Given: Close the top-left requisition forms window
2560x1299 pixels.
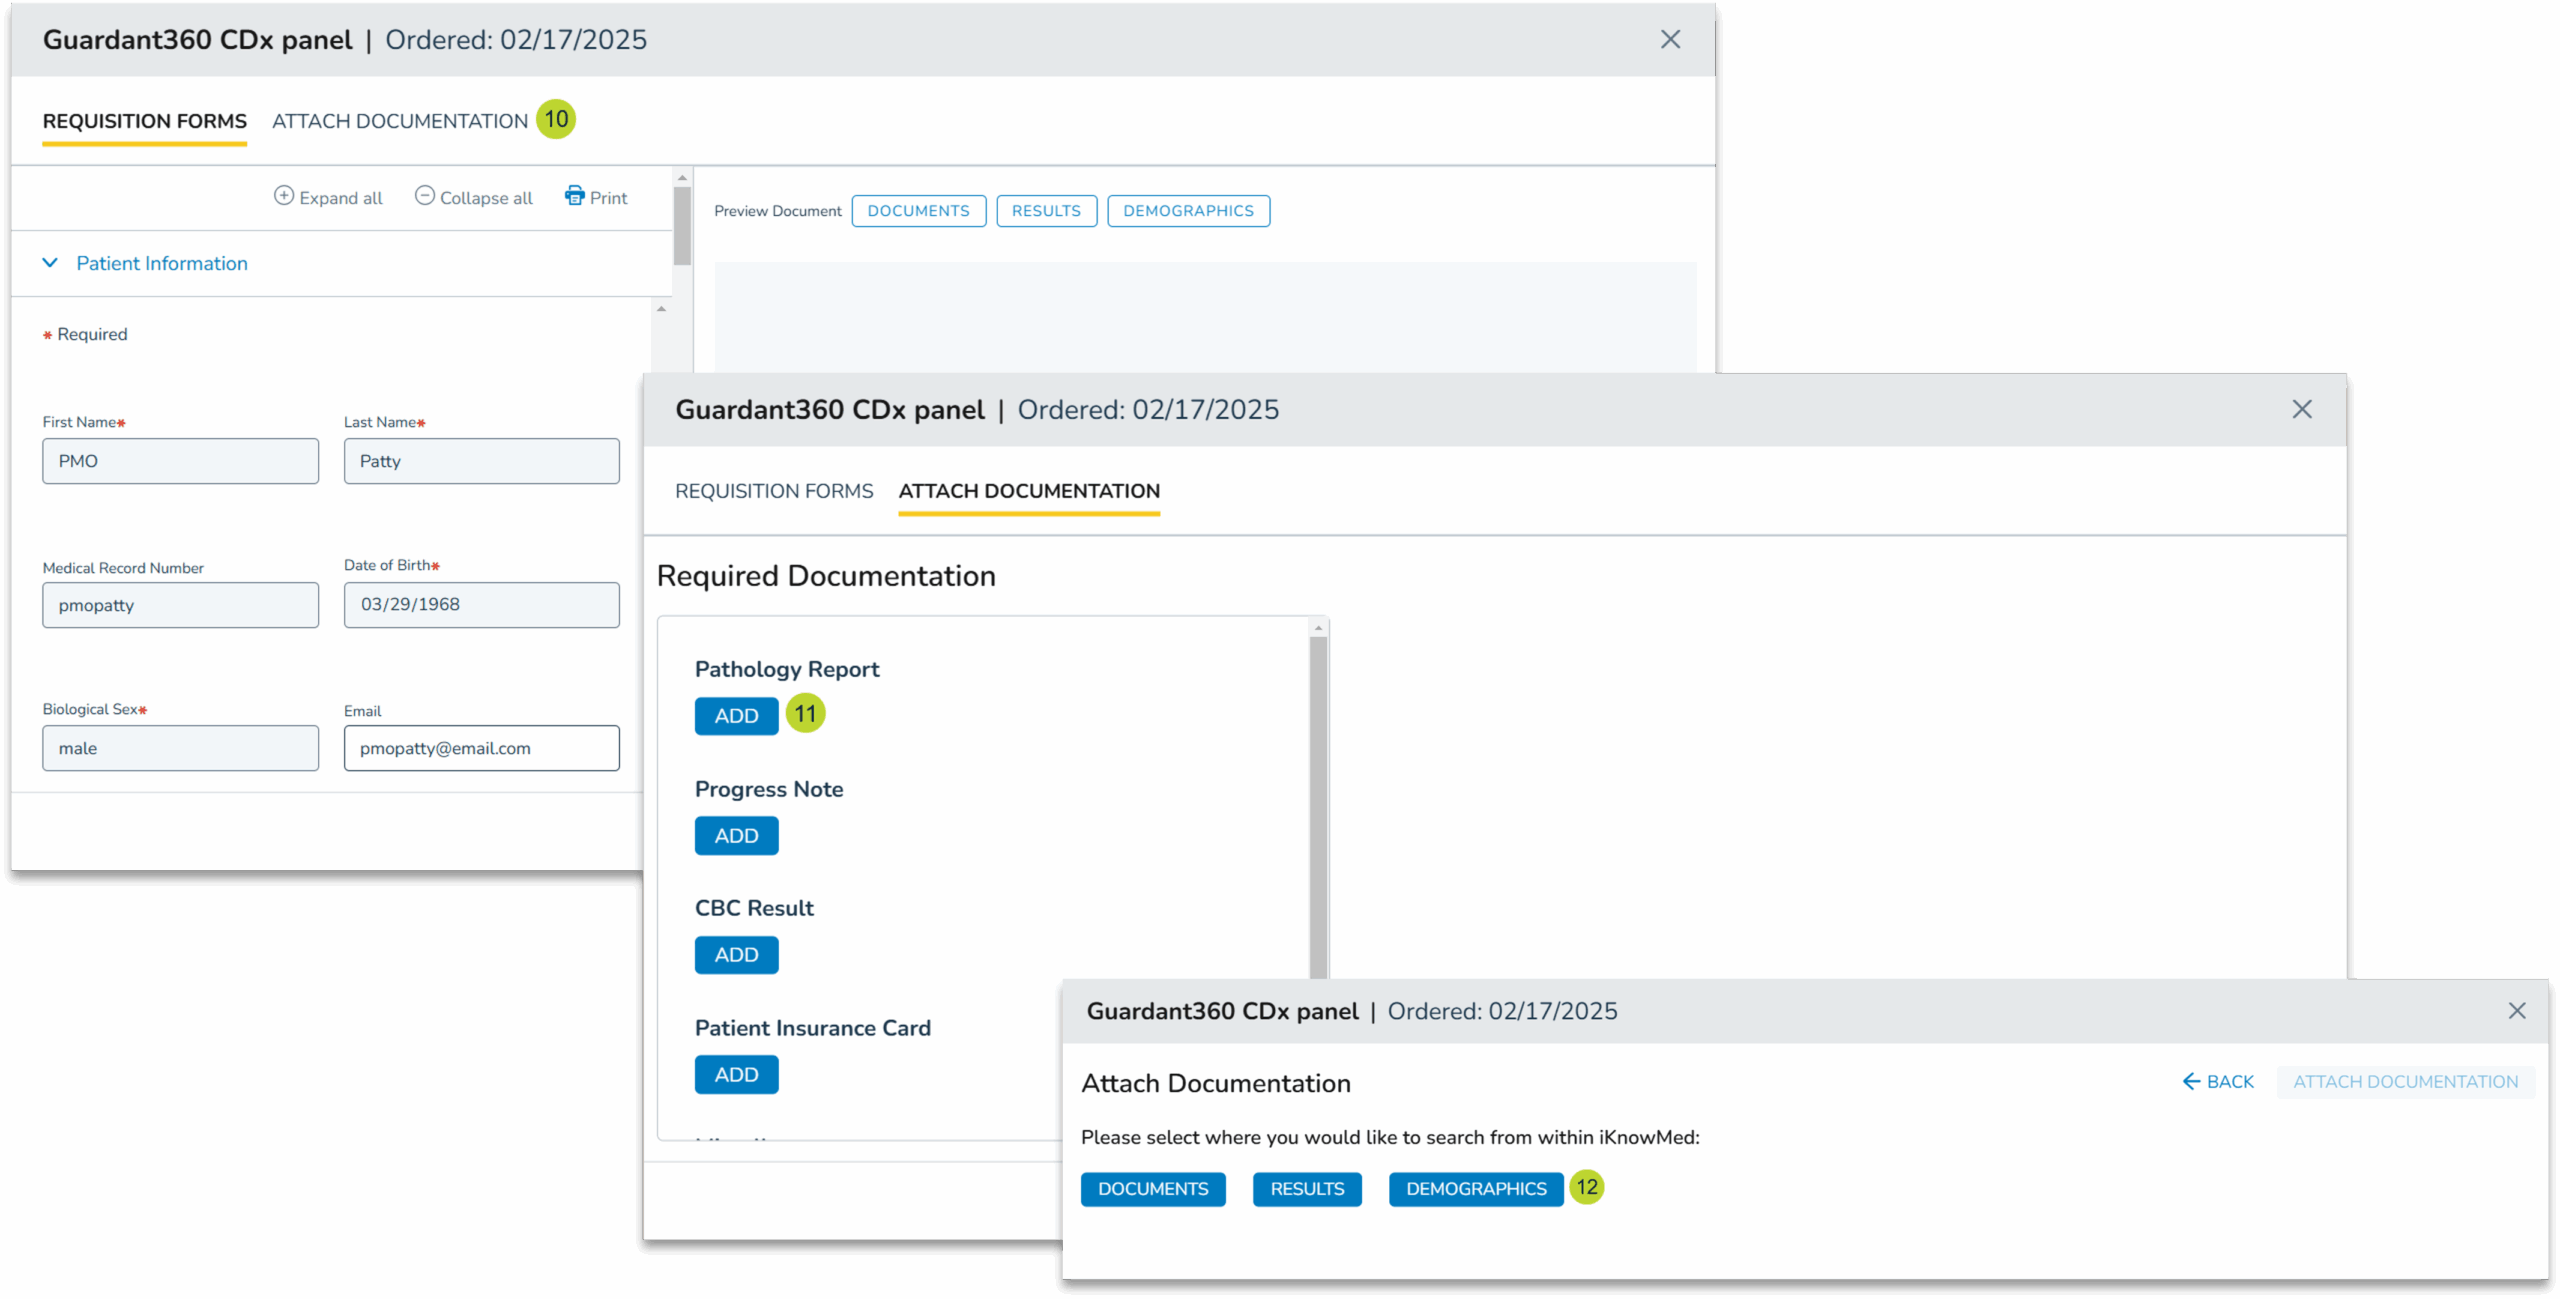Looking at the screenshot, I should [x=1670, y=40].
